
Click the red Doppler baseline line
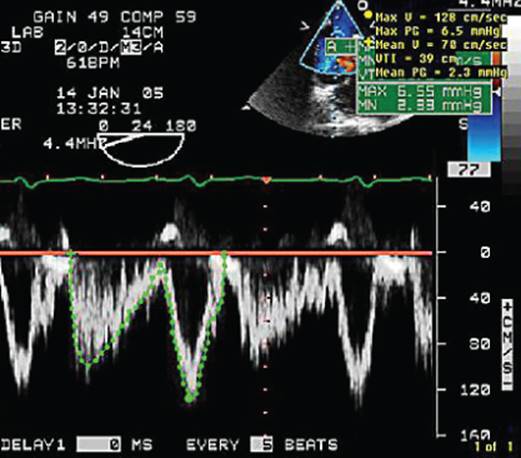click(216, 253)
